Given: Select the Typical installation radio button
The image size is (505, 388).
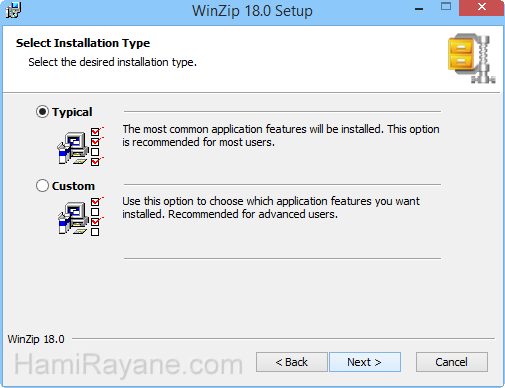Looking at the screenshot, I should (x=42, y=112).
